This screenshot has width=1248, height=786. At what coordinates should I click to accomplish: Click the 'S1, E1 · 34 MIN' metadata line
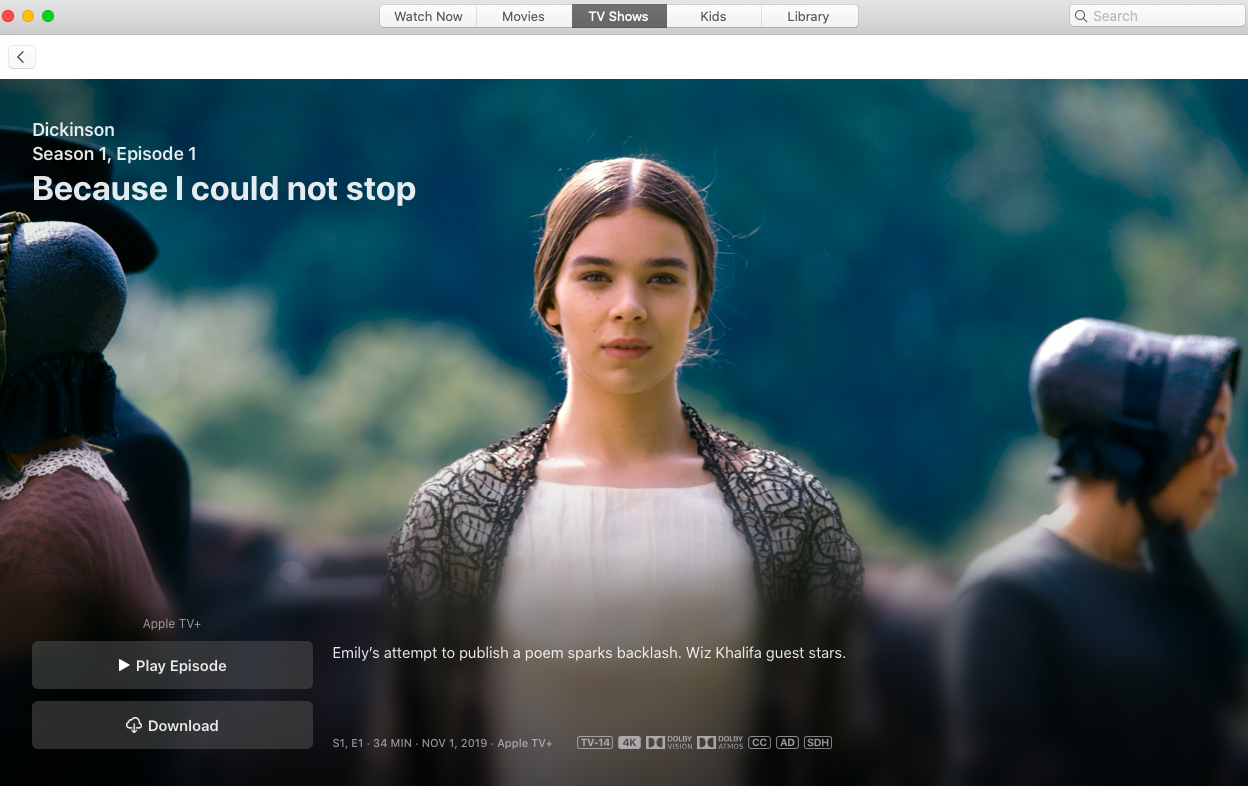click(x=442, y=743)
